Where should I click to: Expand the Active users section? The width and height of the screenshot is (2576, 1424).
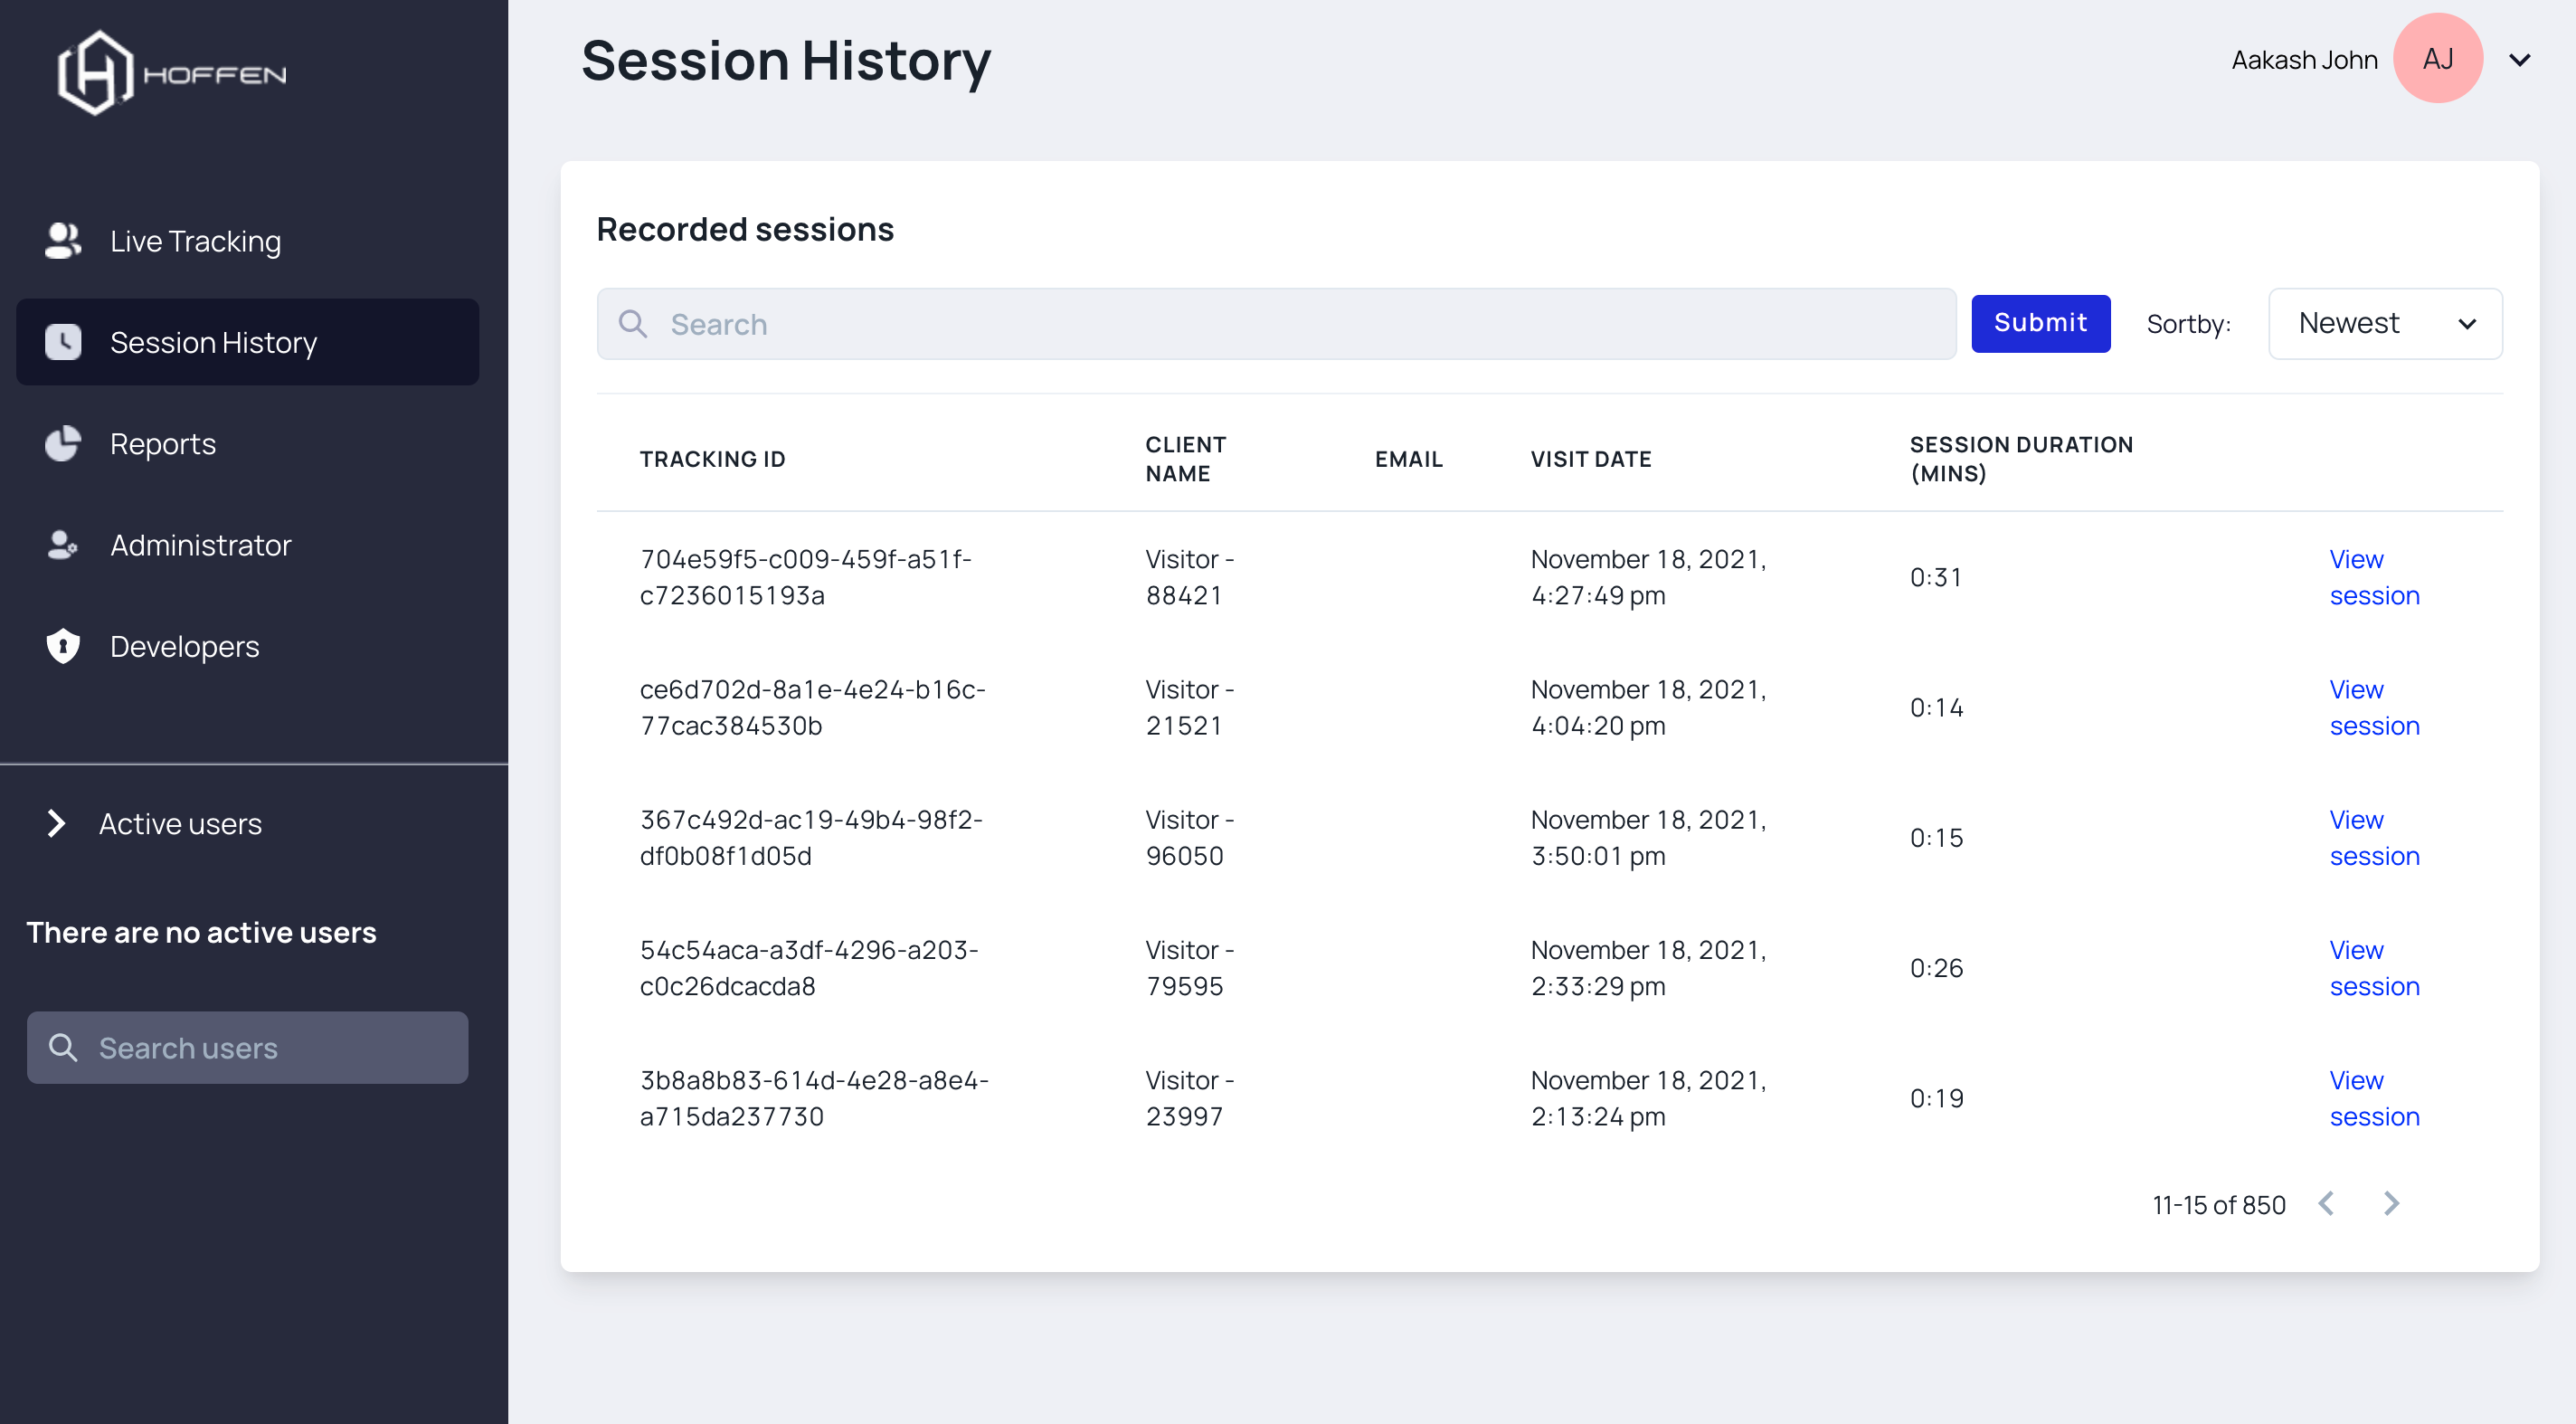tap(57, 823)
